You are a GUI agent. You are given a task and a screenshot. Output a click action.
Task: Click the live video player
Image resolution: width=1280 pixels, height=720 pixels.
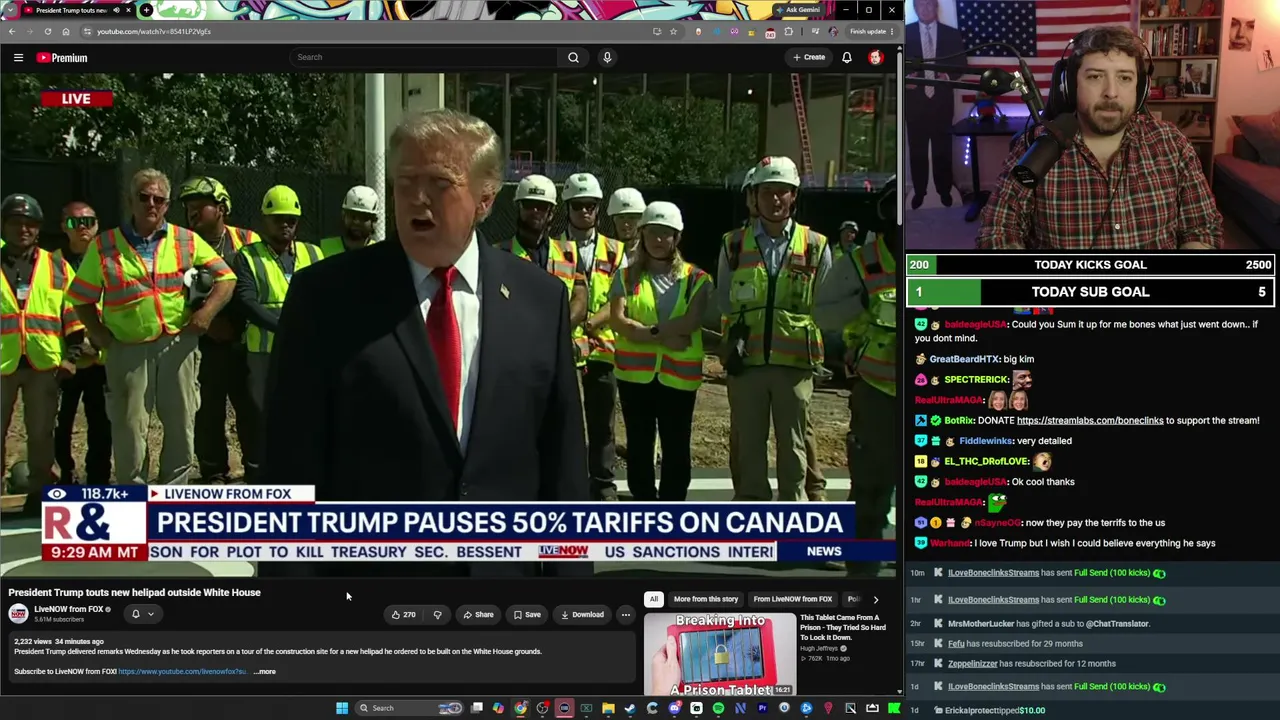(448, 326)
